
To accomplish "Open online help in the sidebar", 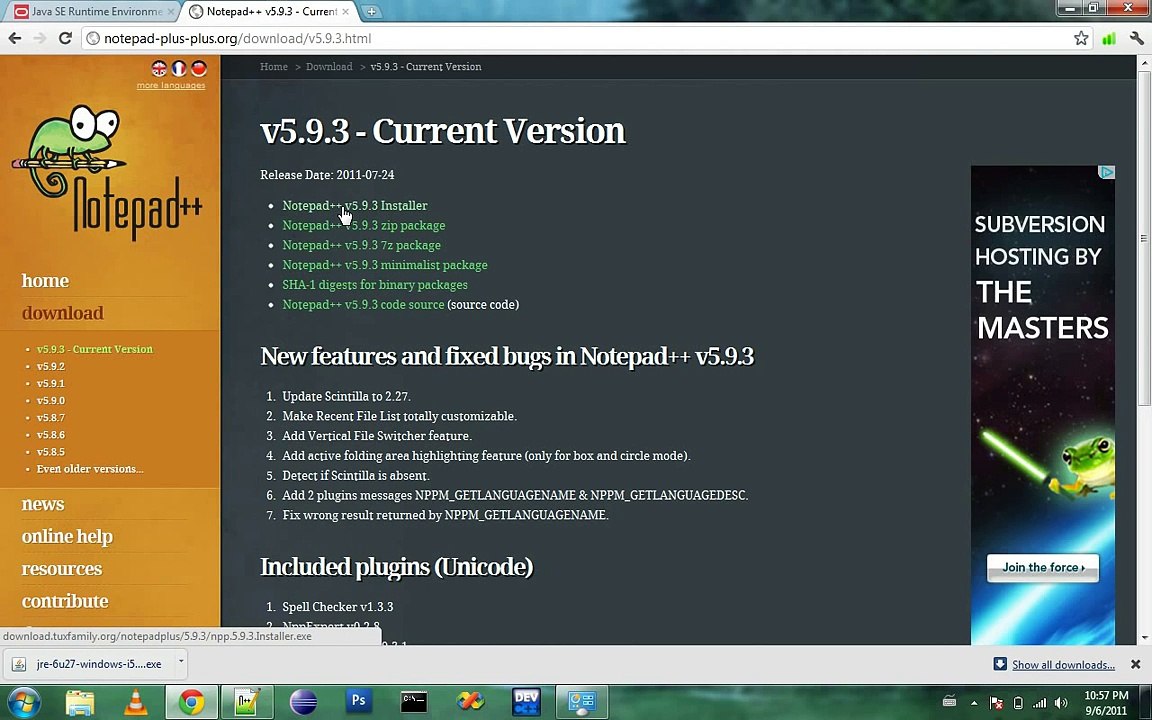I will click(x=67, y=536).
